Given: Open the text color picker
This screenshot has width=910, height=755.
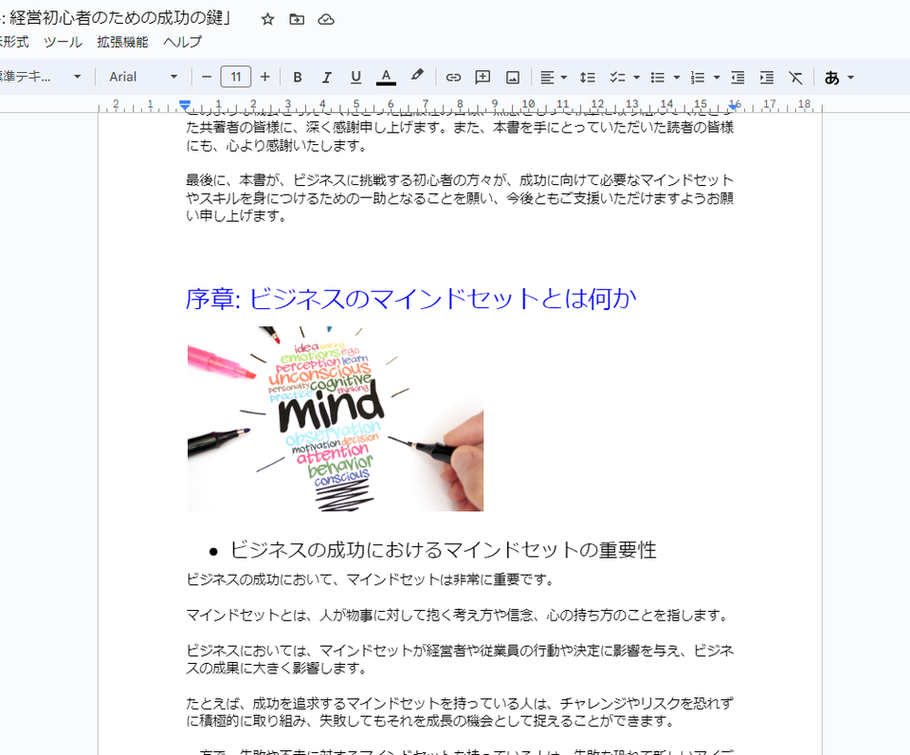Looking at the screenshot, I should point(386,77).
